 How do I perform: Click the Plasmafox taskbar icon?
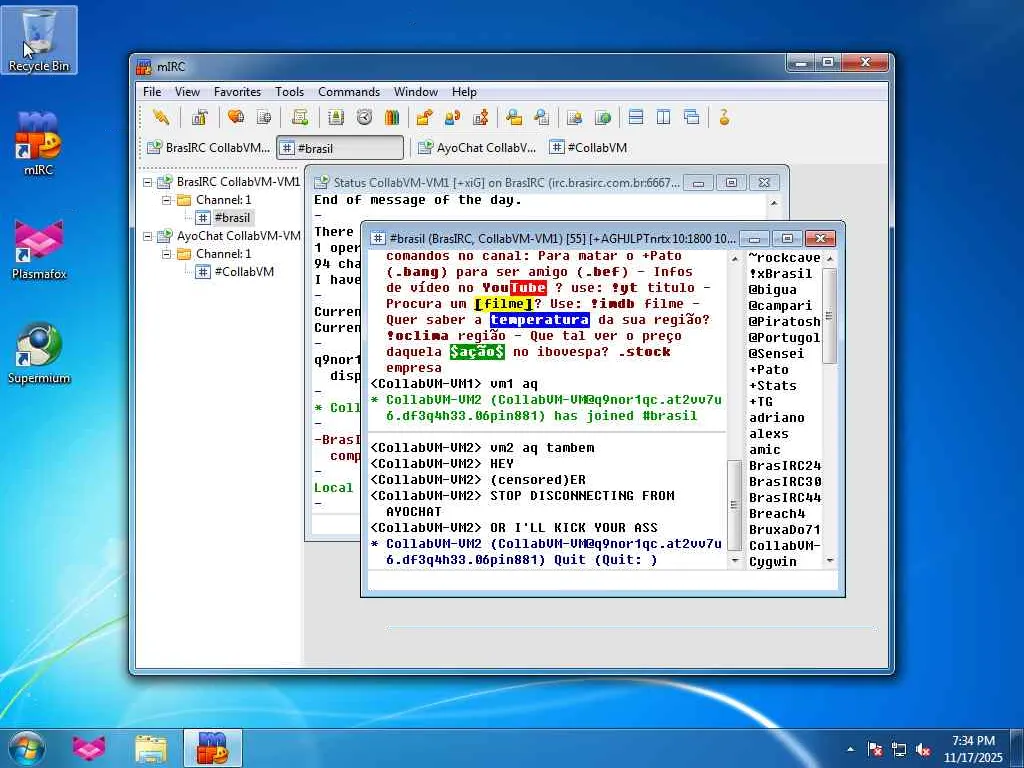click(x=89, y=748)
